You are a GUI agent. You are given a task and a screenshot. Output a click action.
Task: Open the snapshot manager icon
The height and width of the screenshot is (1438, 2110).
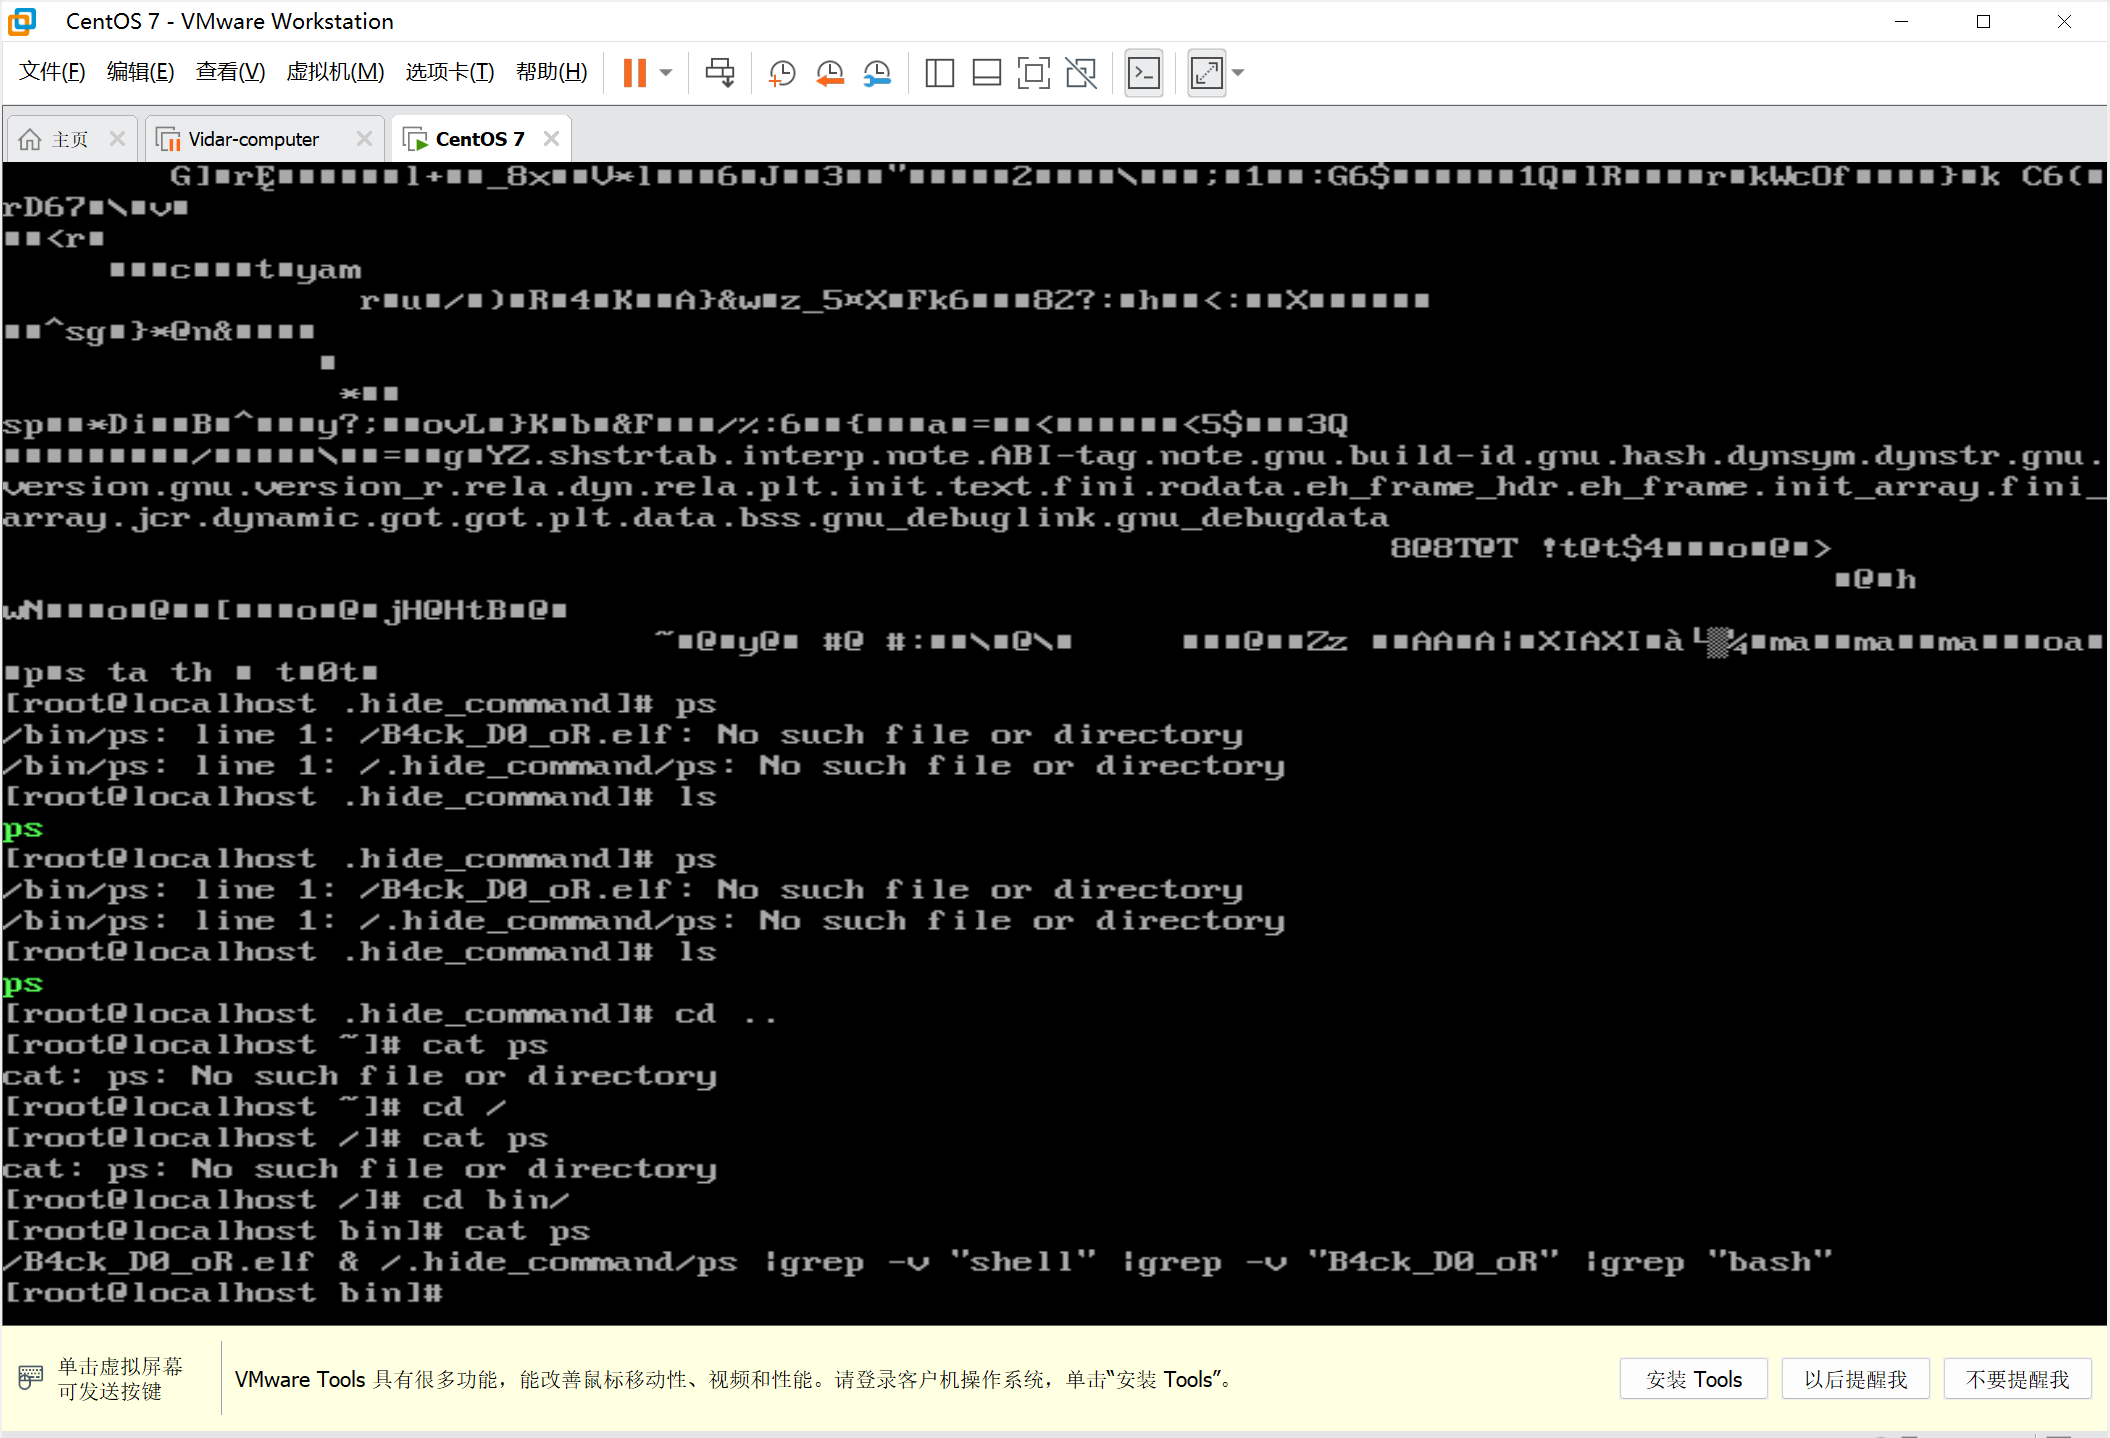click(877, 73)
